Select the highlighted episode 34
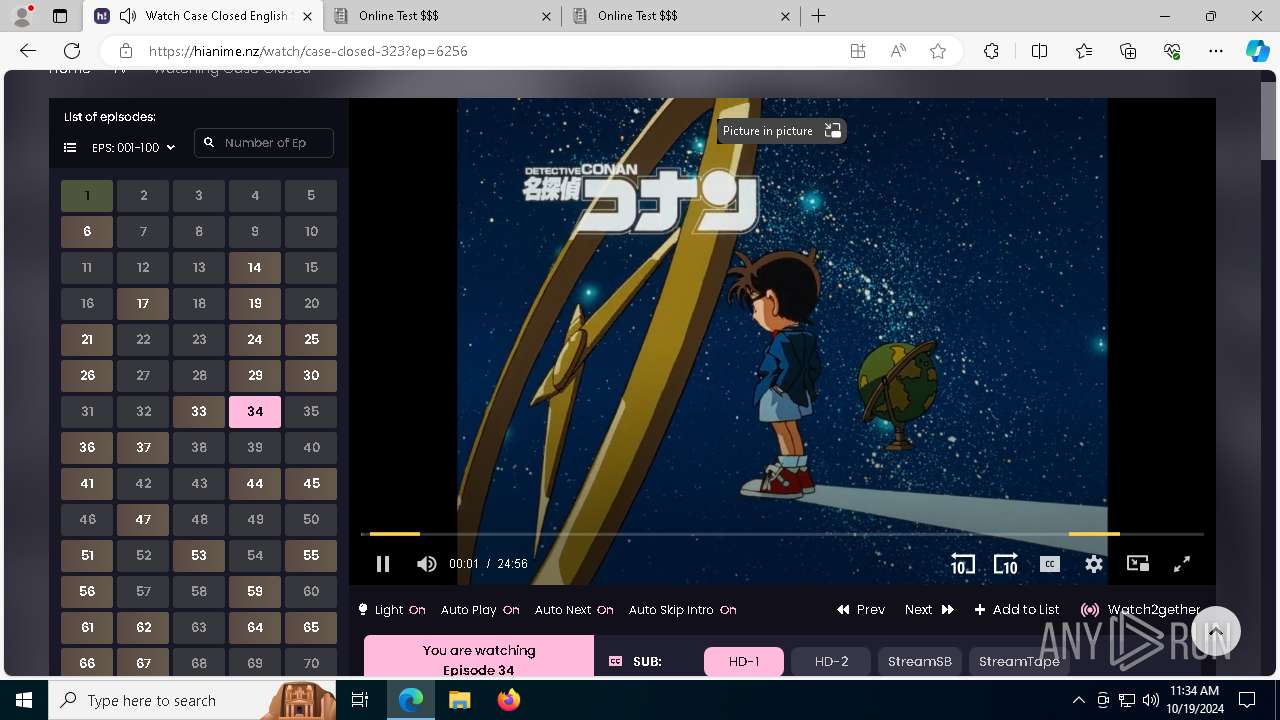 [255, 412]
